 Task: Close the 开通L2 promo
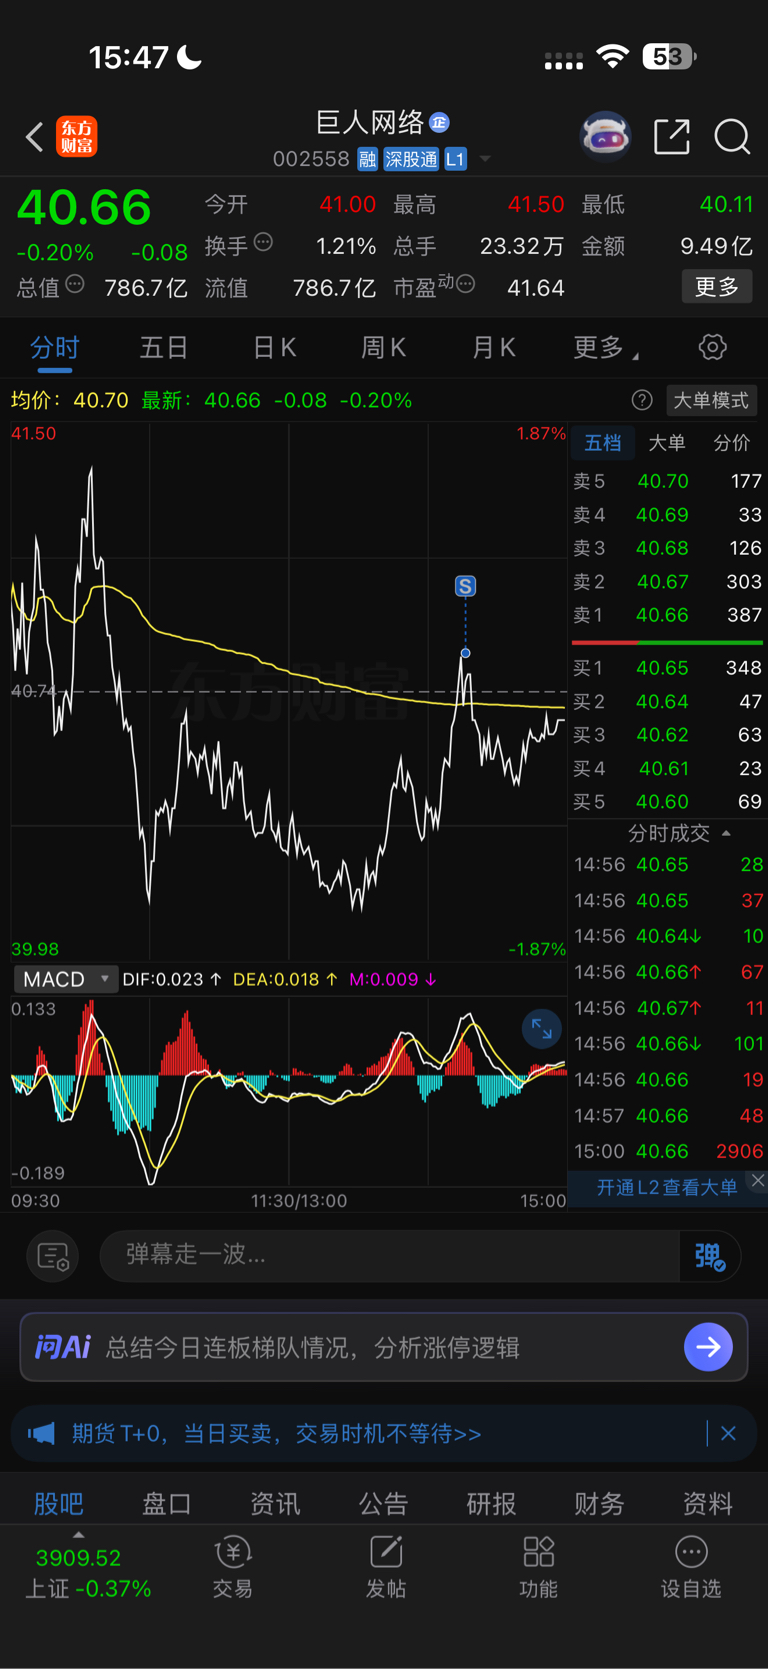tap(758, 1181)
